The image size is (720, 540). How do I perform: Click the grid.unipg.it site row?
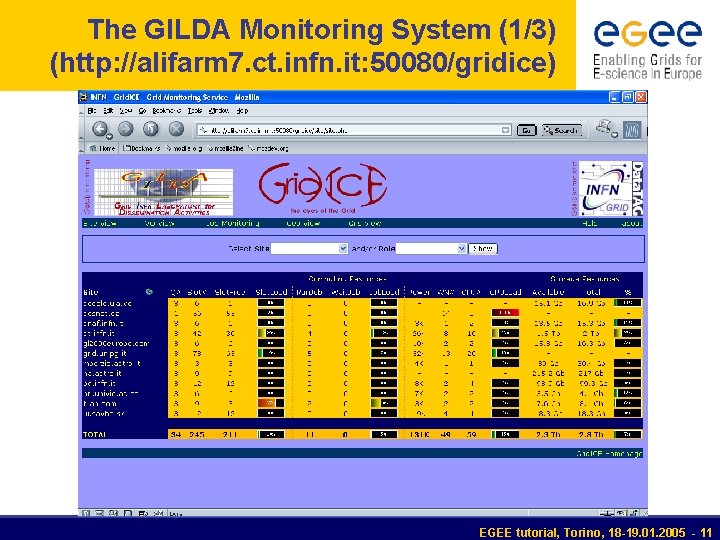tap(362, 354)
